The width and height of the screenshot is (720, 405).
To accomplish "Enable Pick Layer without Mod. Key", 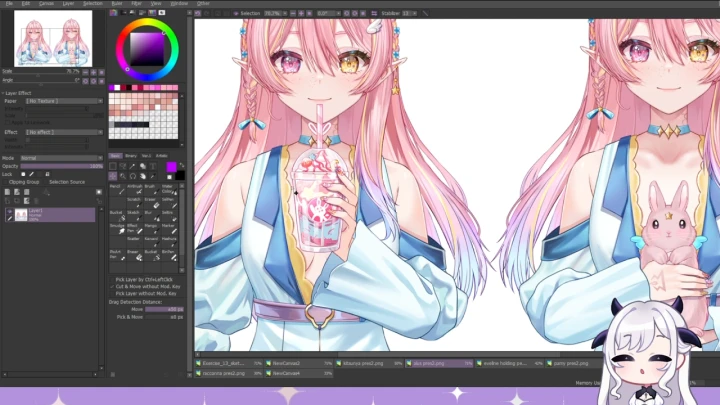I will [x=143, y=293].
